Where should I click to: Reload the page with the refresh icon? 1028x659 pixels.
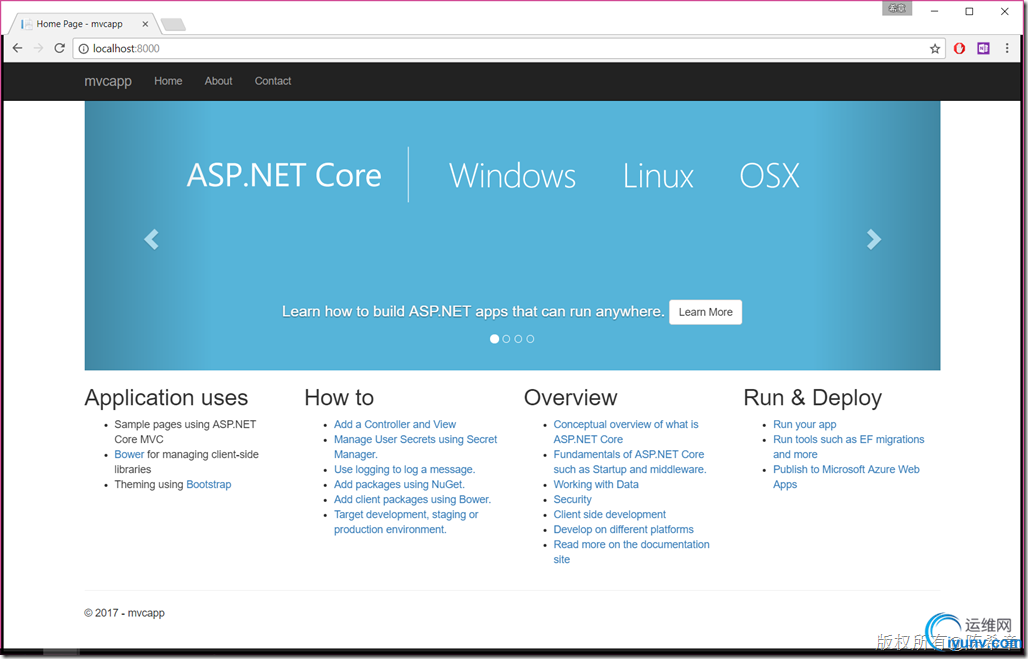60,49
